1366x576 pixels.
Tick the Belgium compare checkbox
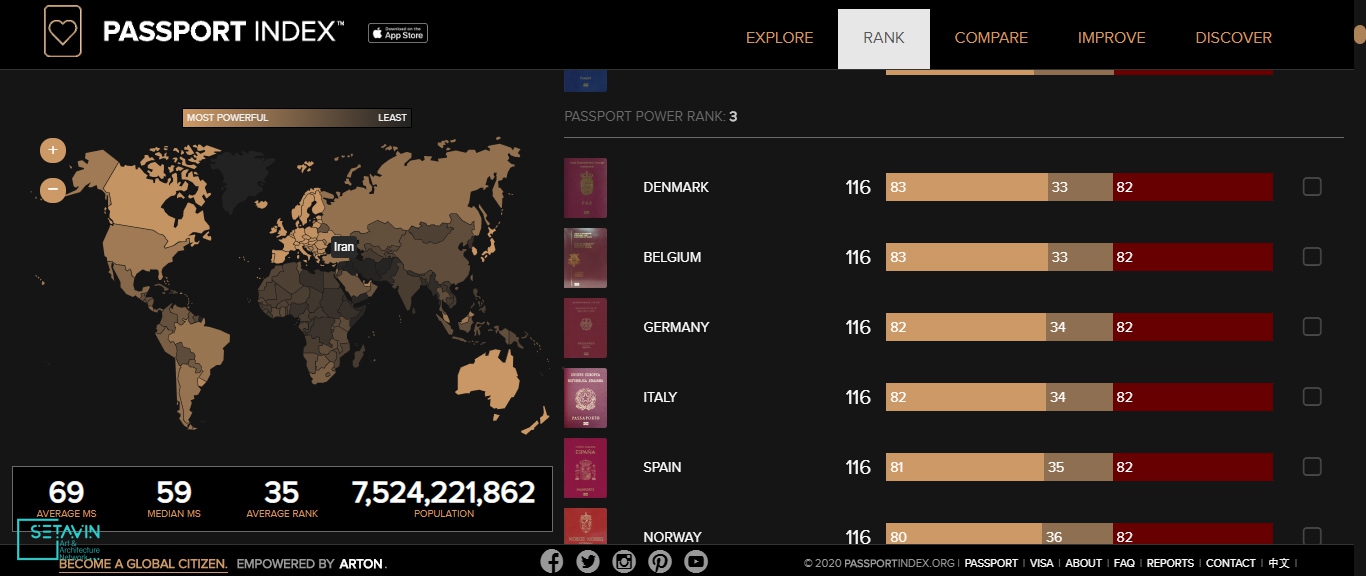point(1312,257)
